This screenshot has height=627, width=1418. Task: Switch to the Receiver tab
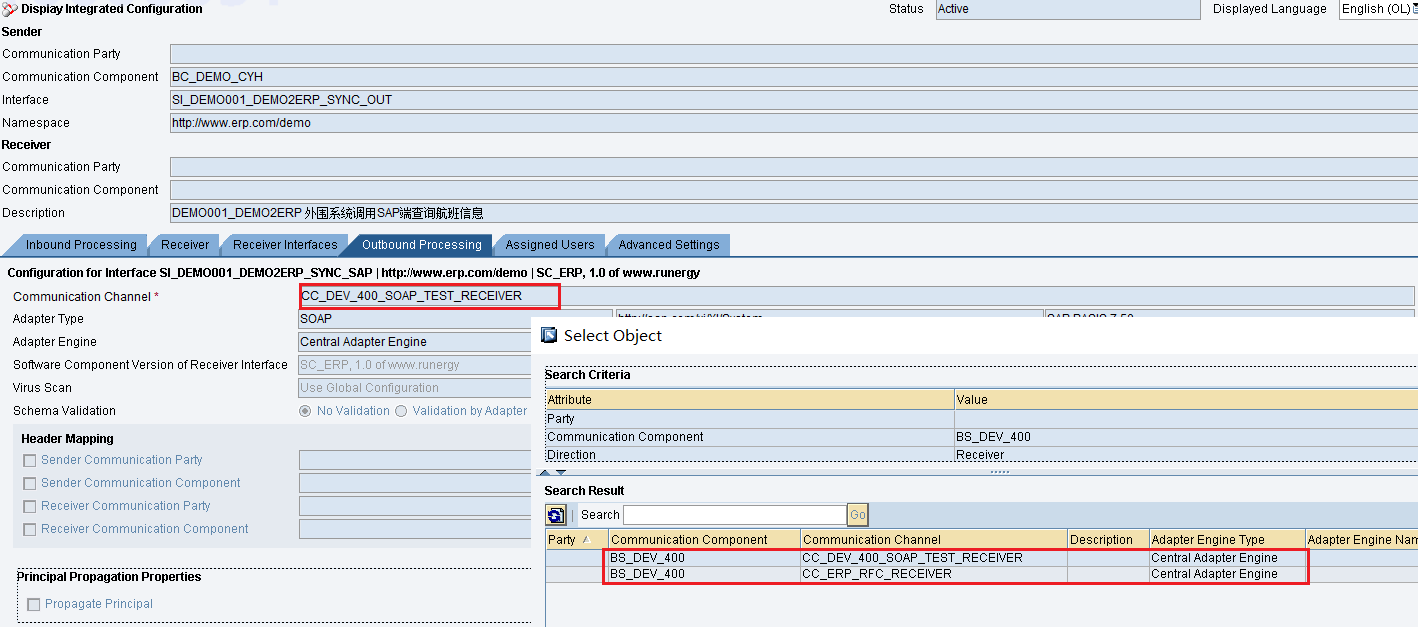pos(185,245)
